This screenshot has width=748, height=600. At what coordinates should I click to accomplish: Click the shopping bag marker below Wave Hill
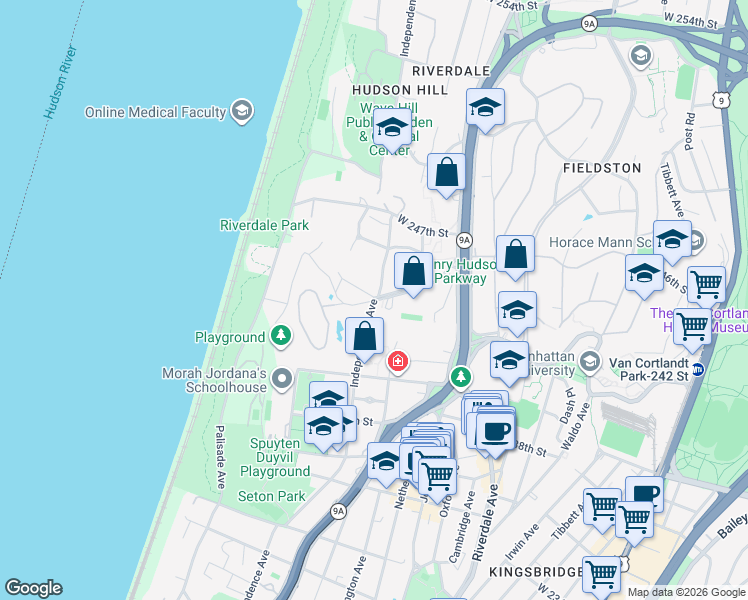446,174
